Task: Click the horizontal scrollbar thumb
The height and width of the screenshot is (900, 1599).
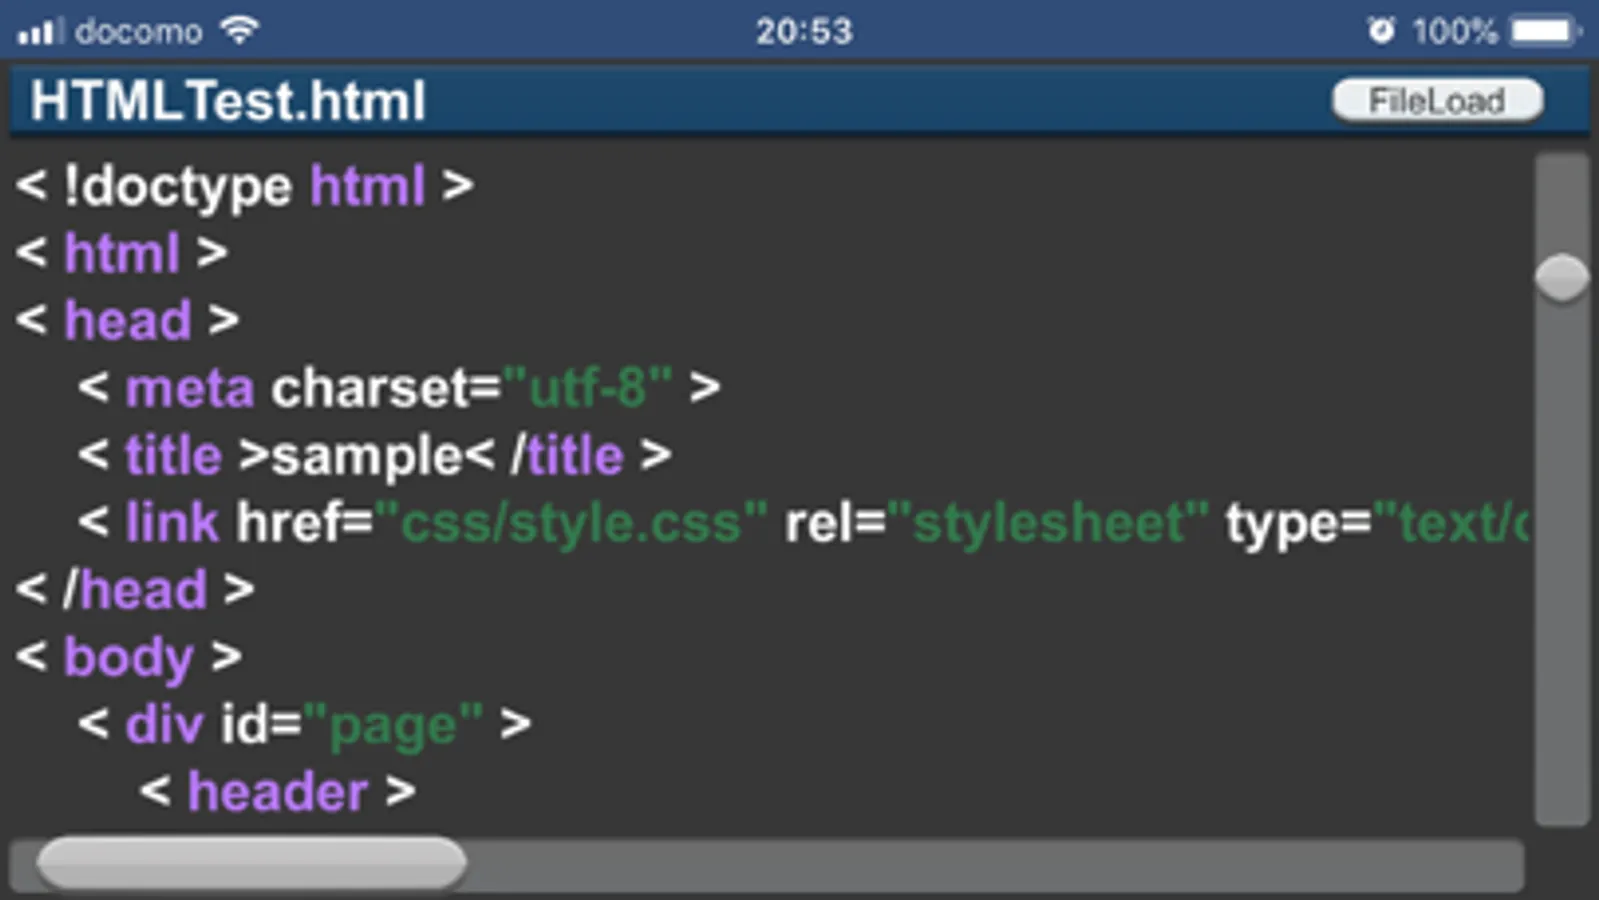Action: click(x=251, y=862)
